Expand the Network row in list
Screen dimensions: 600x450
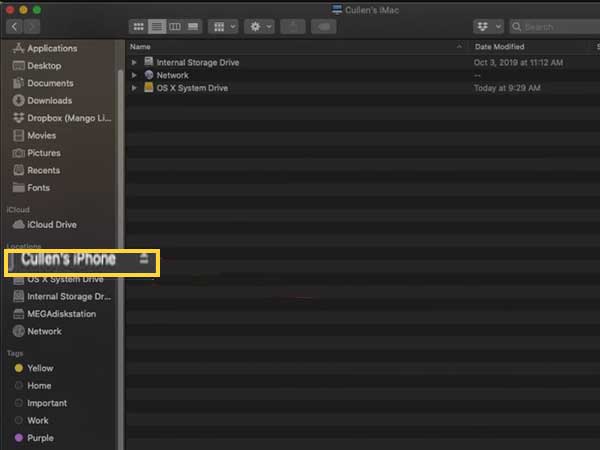coord(134,75)
